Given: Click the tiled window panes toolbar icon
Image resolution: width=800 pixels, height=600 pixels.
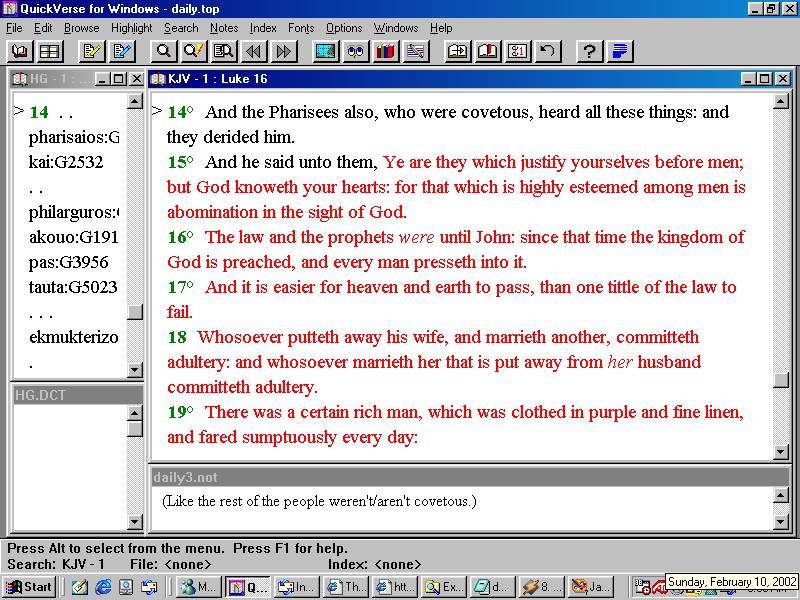Looking at the screenshot, I should [49, 51].
